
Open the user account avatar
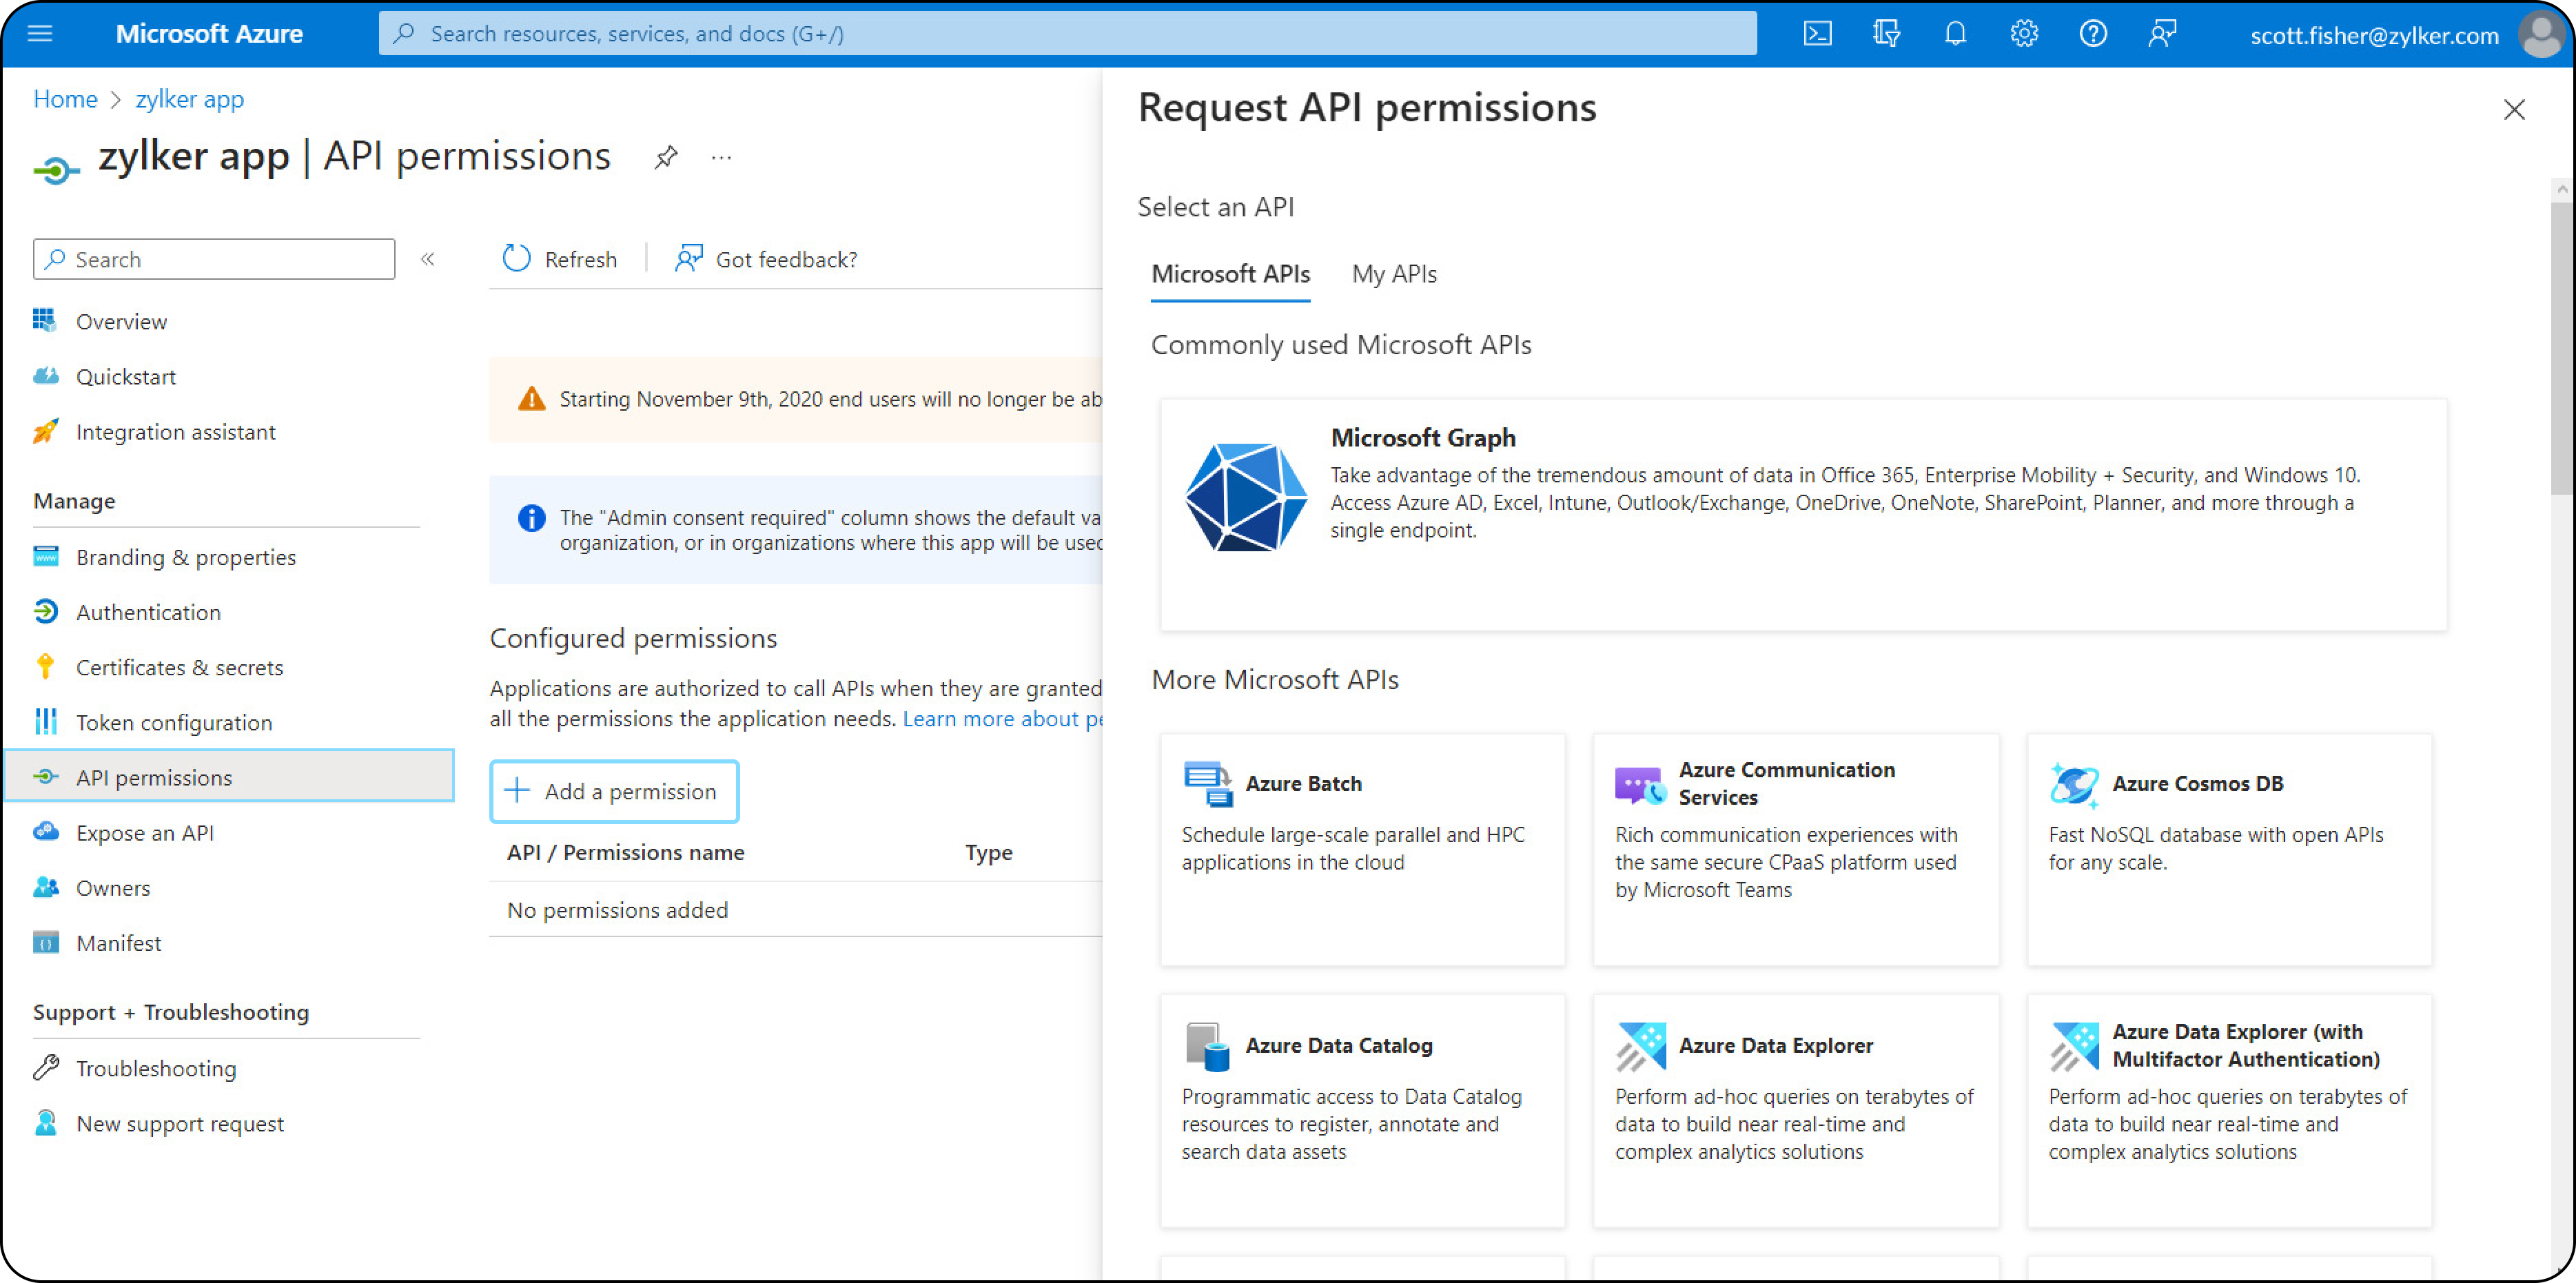coord(2540,35)
